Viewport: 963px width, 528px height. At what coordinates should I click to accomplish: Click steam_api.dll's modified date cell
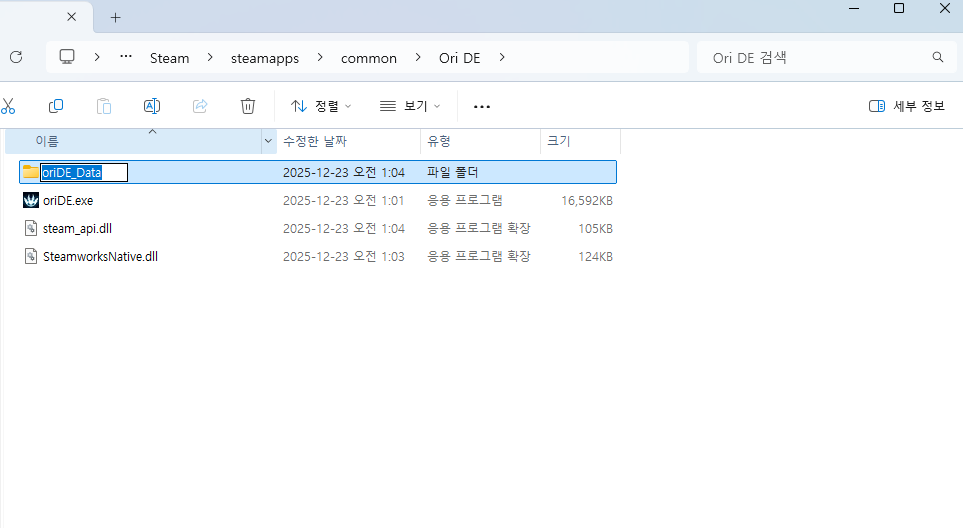343,229
